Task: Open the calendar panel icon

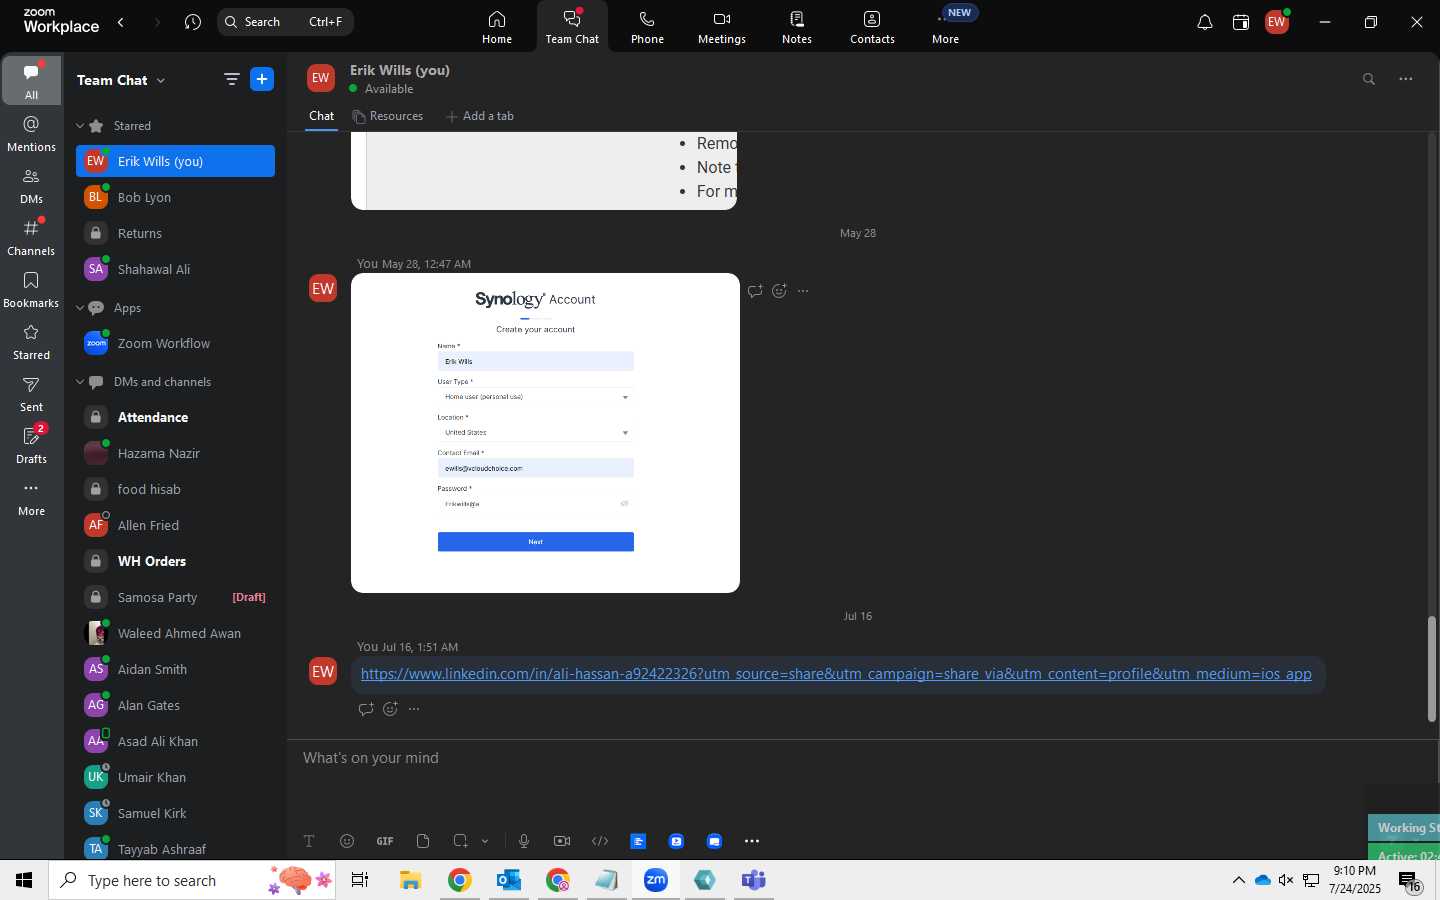Action: click(x=1241, y=22)
